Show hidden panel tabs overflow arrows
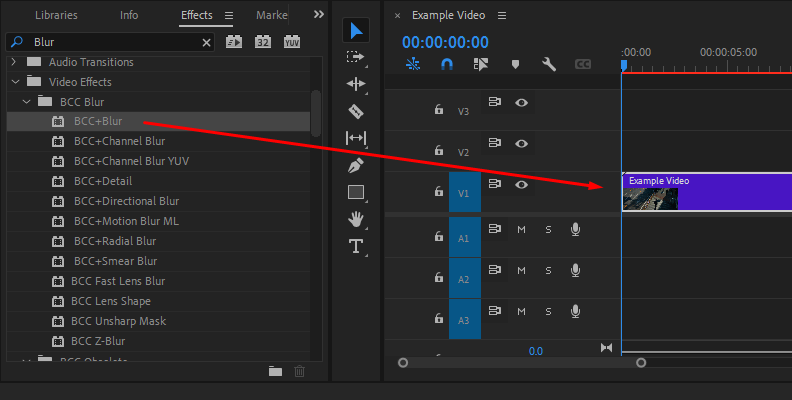Screen dimensions: 792x400 coord(319,14)
